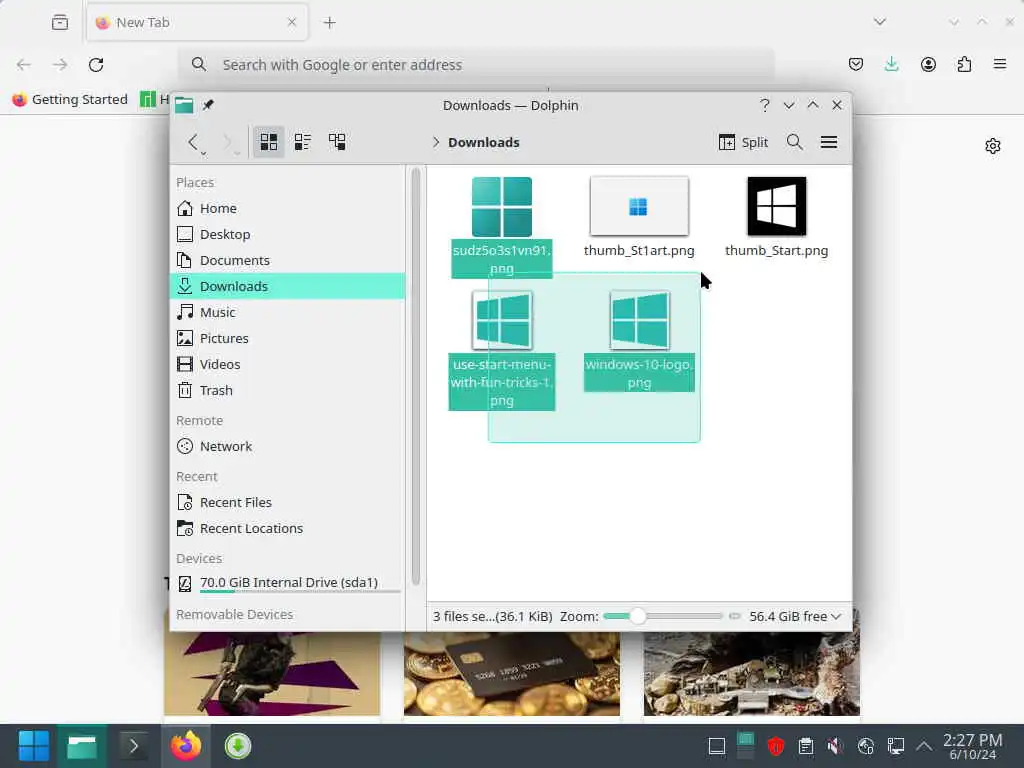
Task: Open 70.0 GiB Internal Drive (sda1)
Action: pos(288,583)
